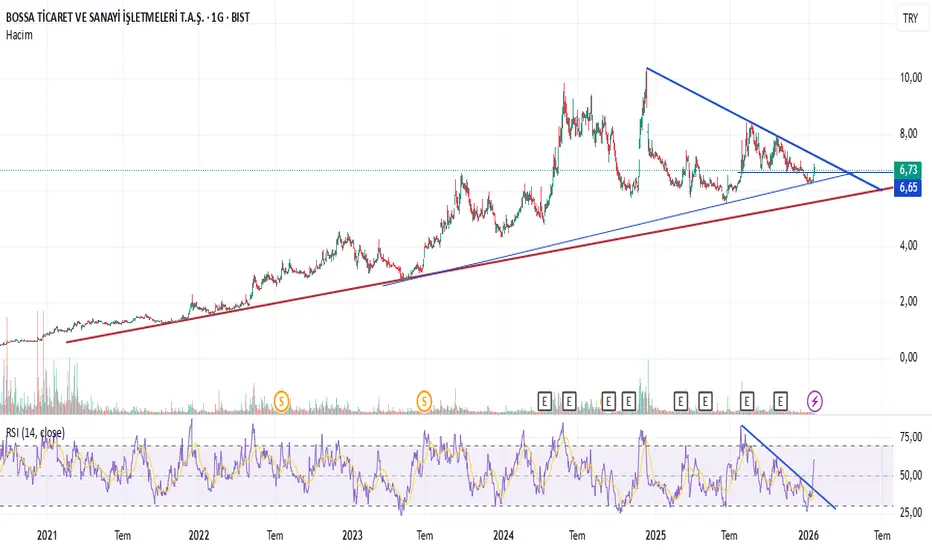932x550 pixels.
Task: Click the 4,00 price axis label
Action: click(x=908, y=246)
